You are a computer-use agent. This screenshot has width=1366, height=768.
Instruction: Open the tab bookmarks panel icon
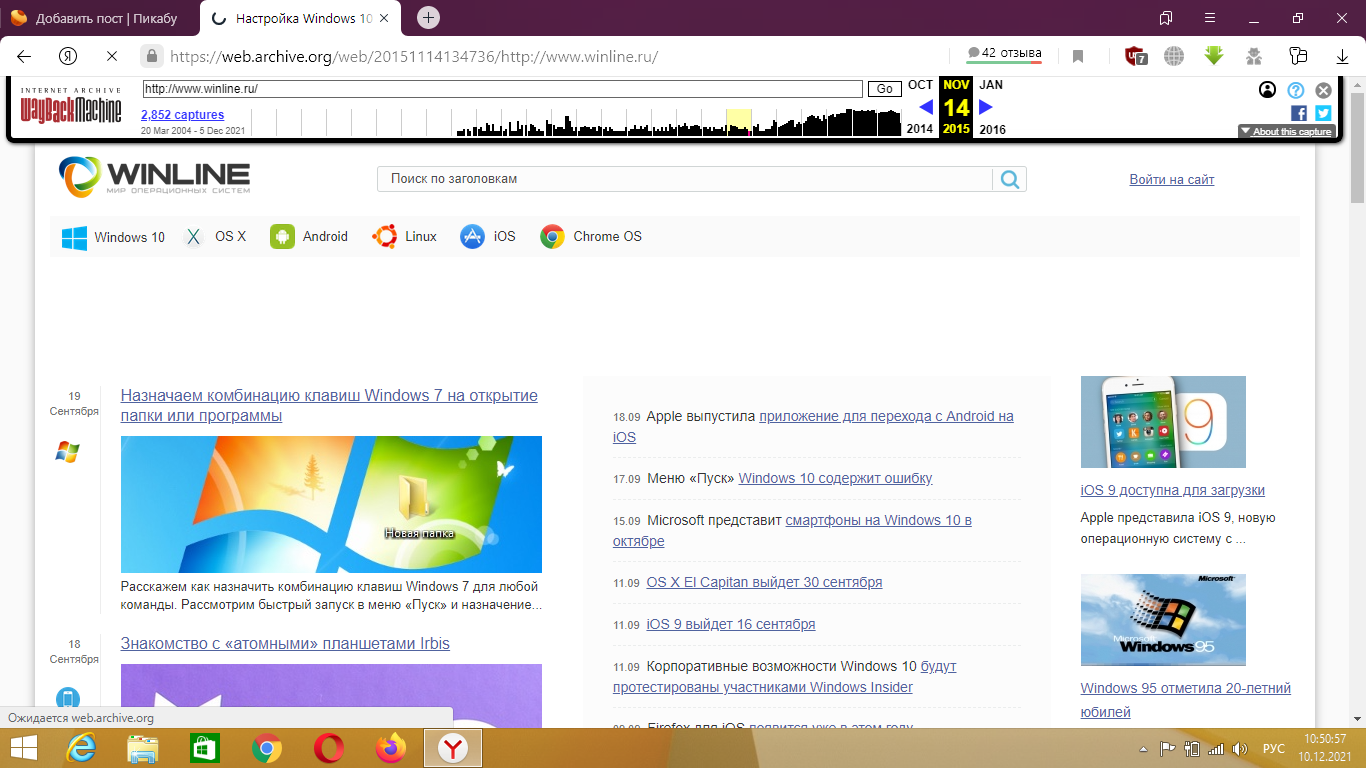coord(1166,18)
